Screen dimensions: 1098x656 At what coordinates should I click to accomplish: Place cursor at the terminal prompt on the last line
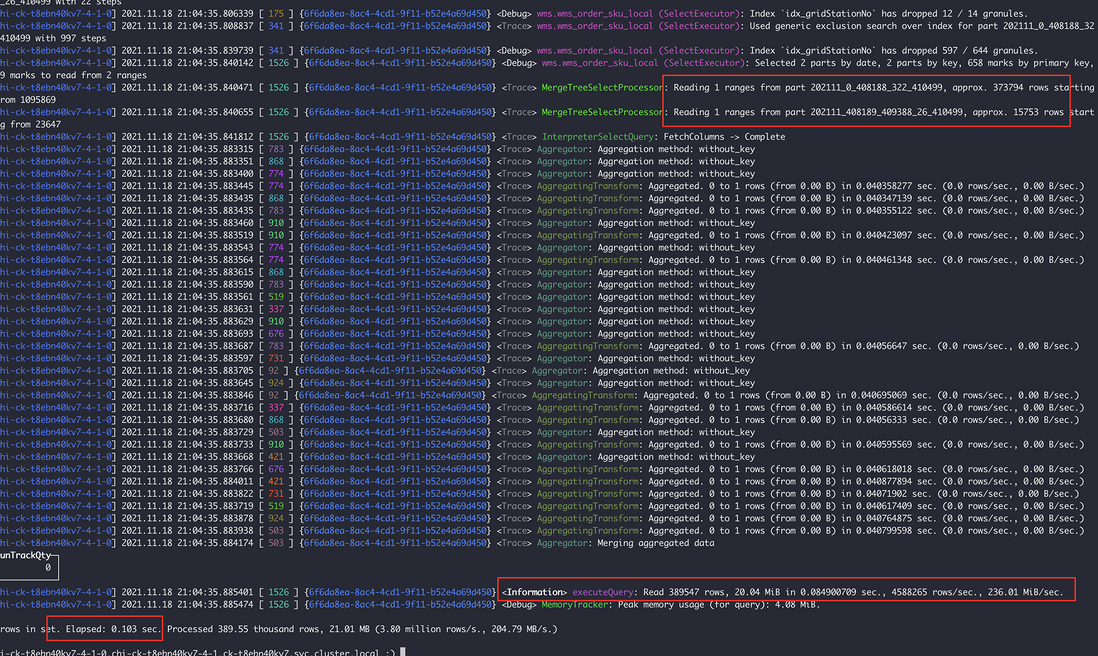coord(403,652)
